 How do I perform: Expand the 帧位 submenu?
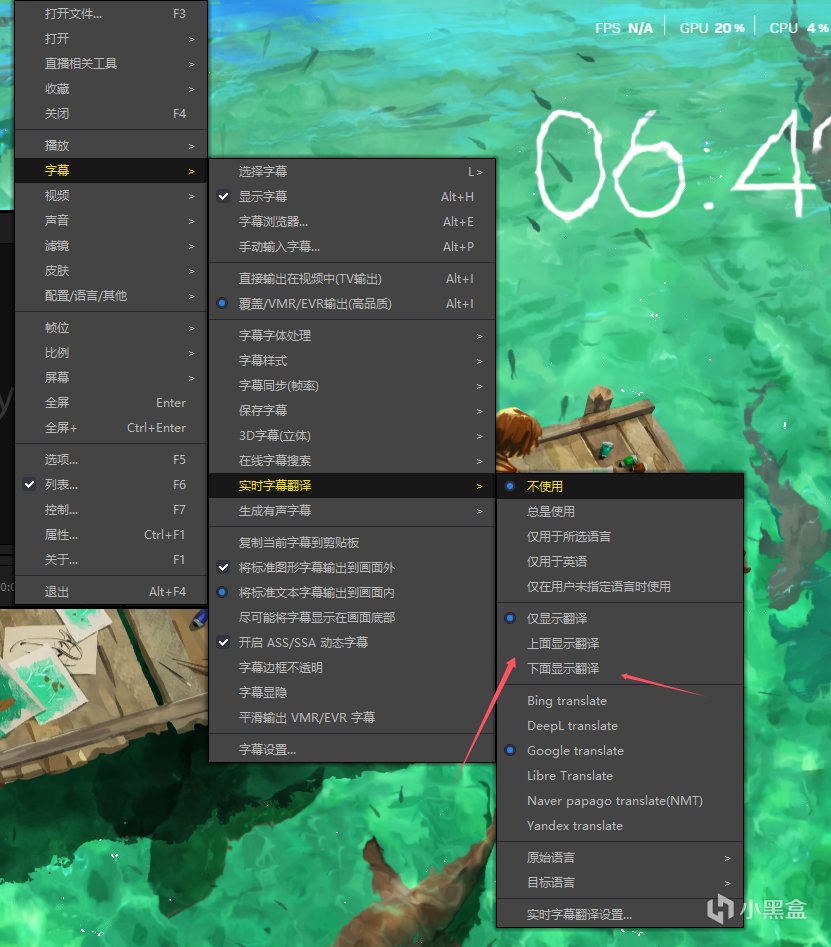coord(111,327)
